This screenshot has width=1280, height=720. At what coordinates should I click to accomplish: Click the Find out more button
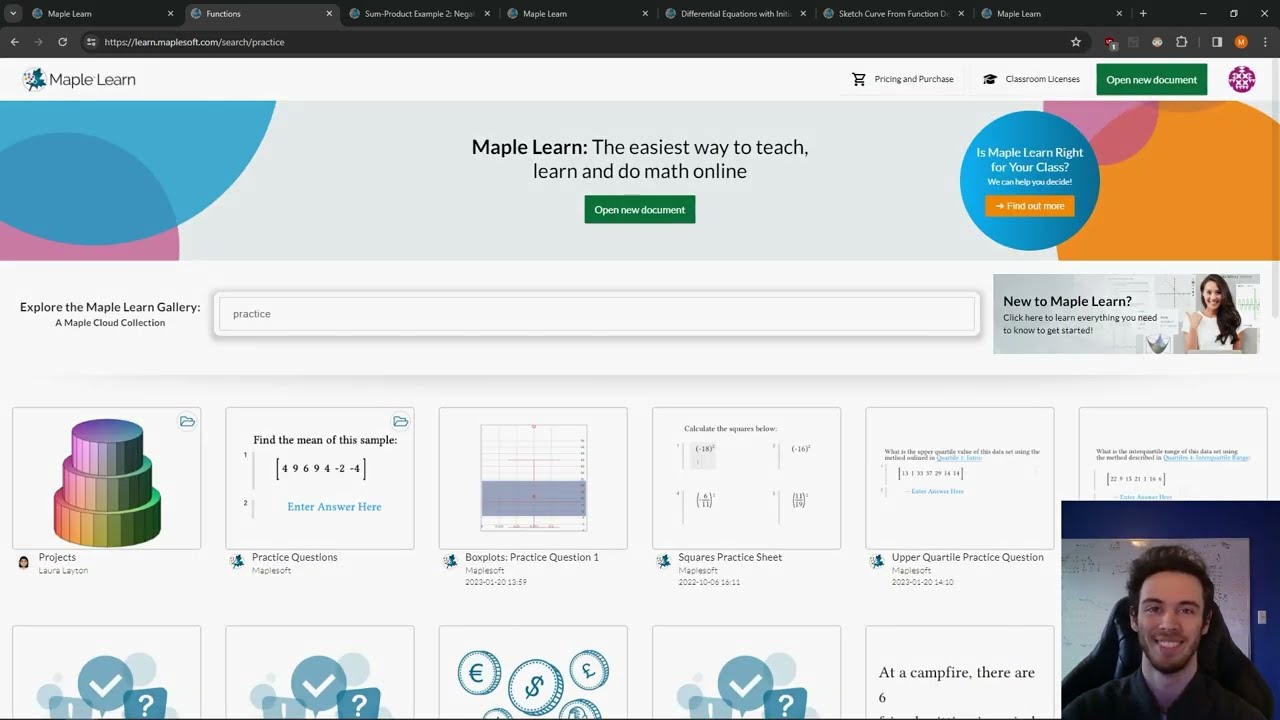click(1029, 206)
